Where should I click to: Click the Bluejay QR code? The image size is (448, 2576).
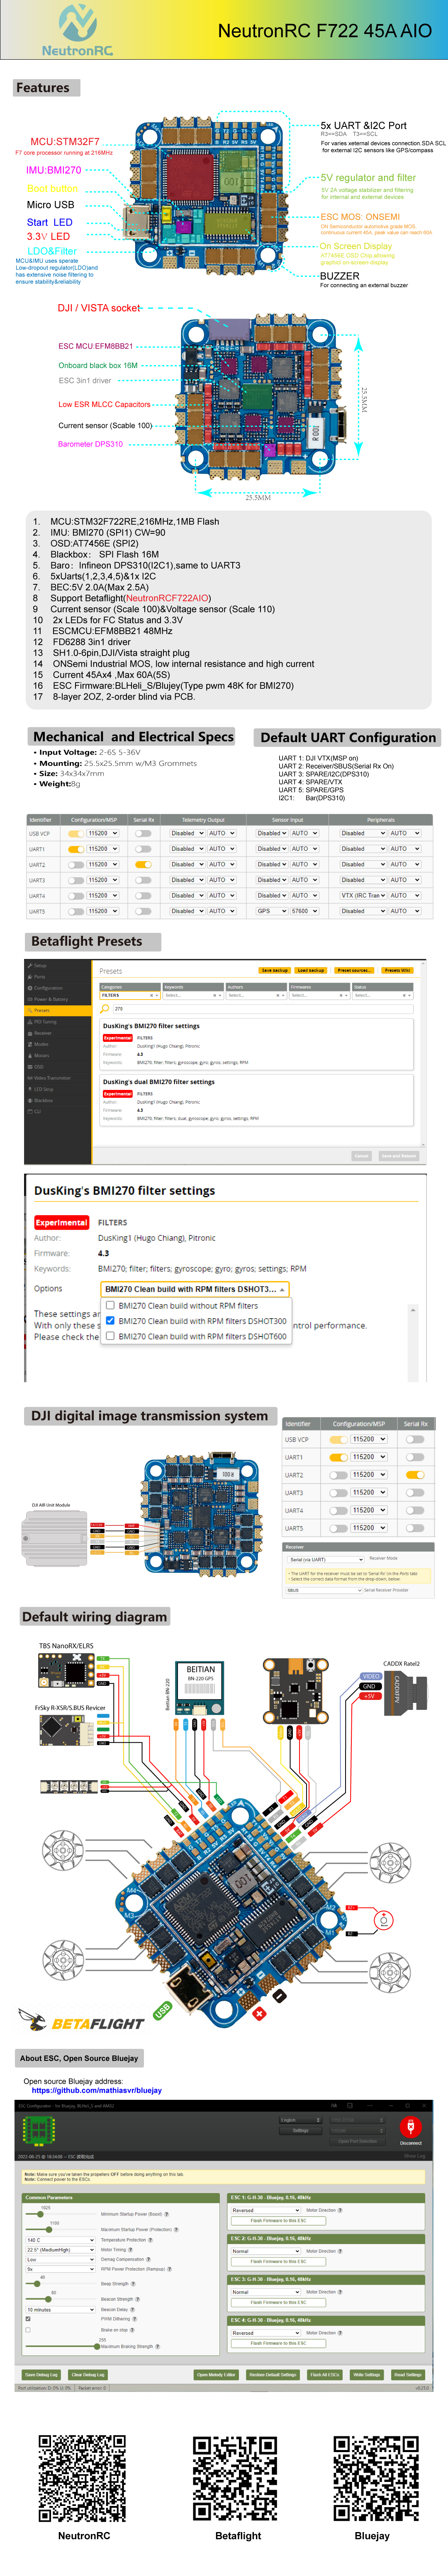pos(375,2478)
